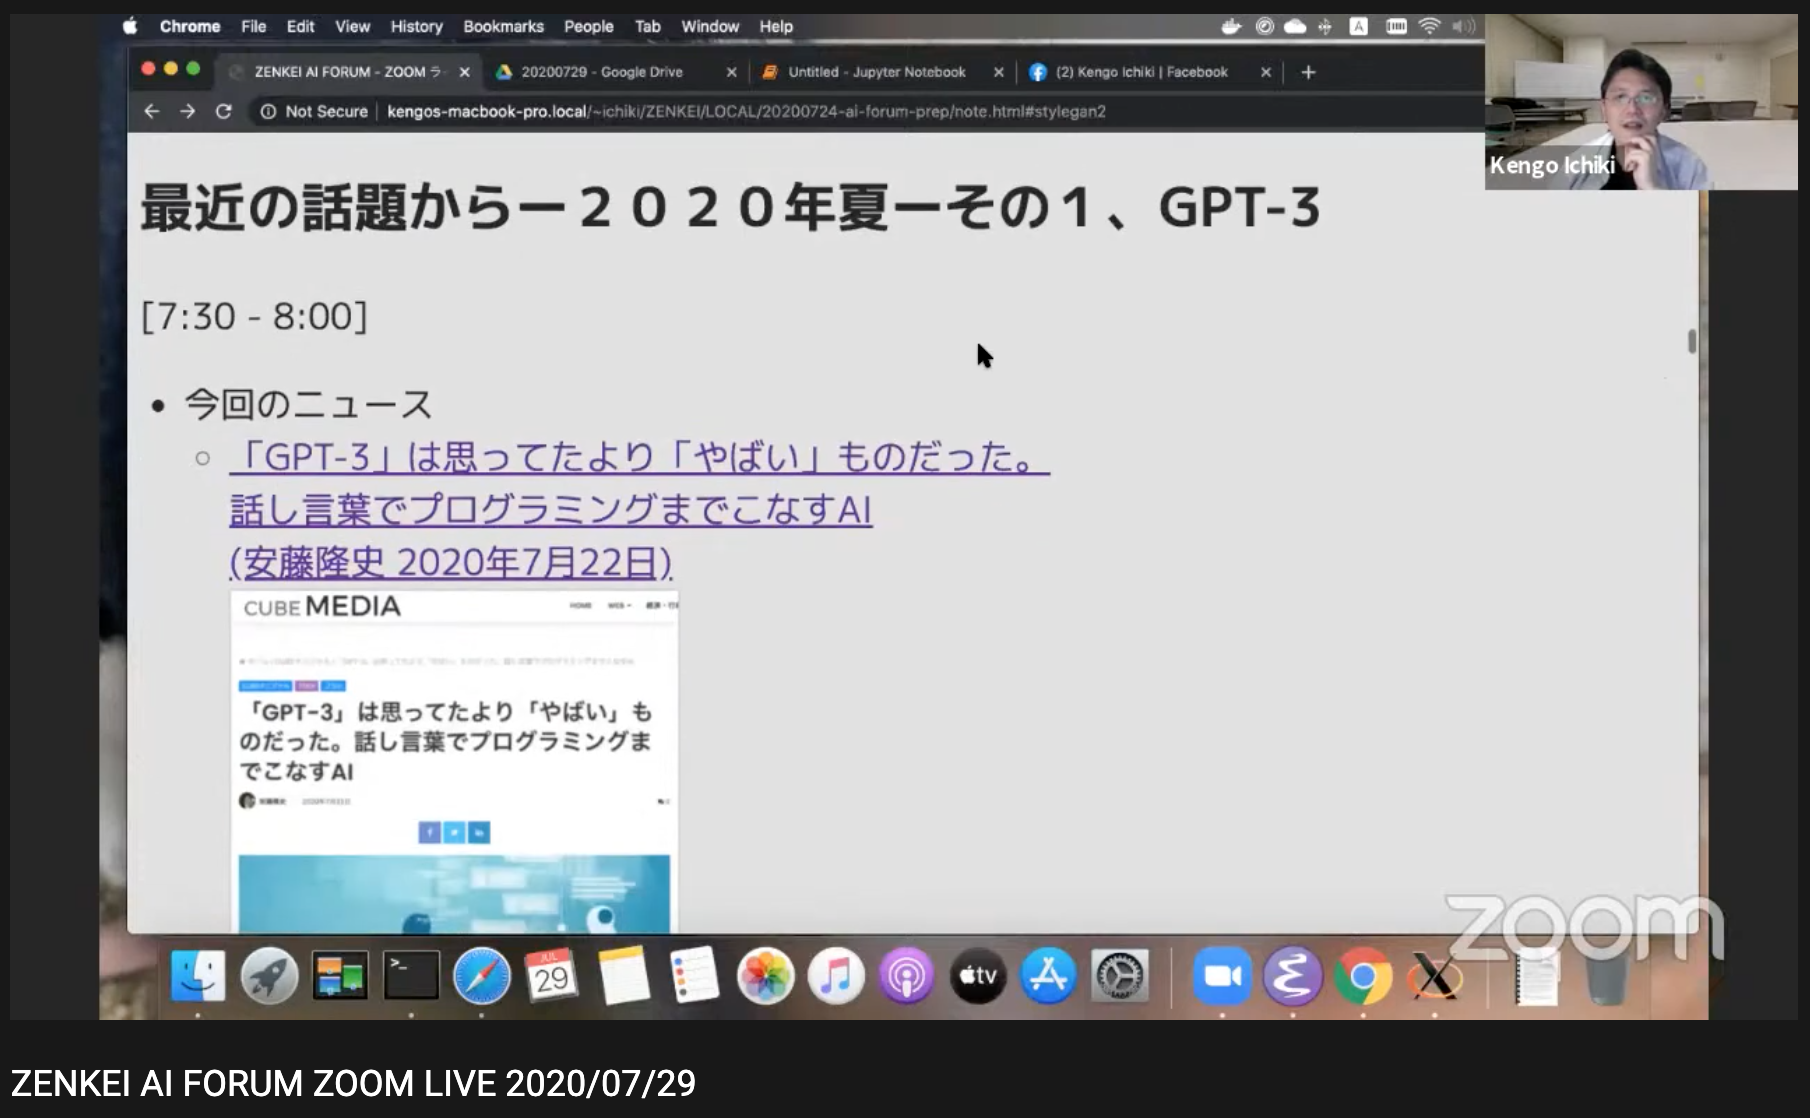Click the [7:30 - 8:00] time text
The image size is (1810, 1118).
254,316
